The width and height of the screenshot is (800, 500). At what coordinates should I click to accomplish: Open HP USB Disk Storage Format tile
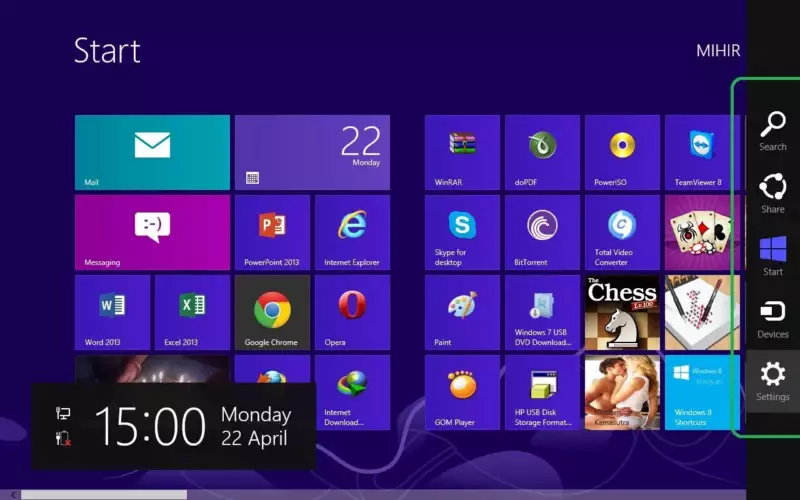tap(542, 392)
